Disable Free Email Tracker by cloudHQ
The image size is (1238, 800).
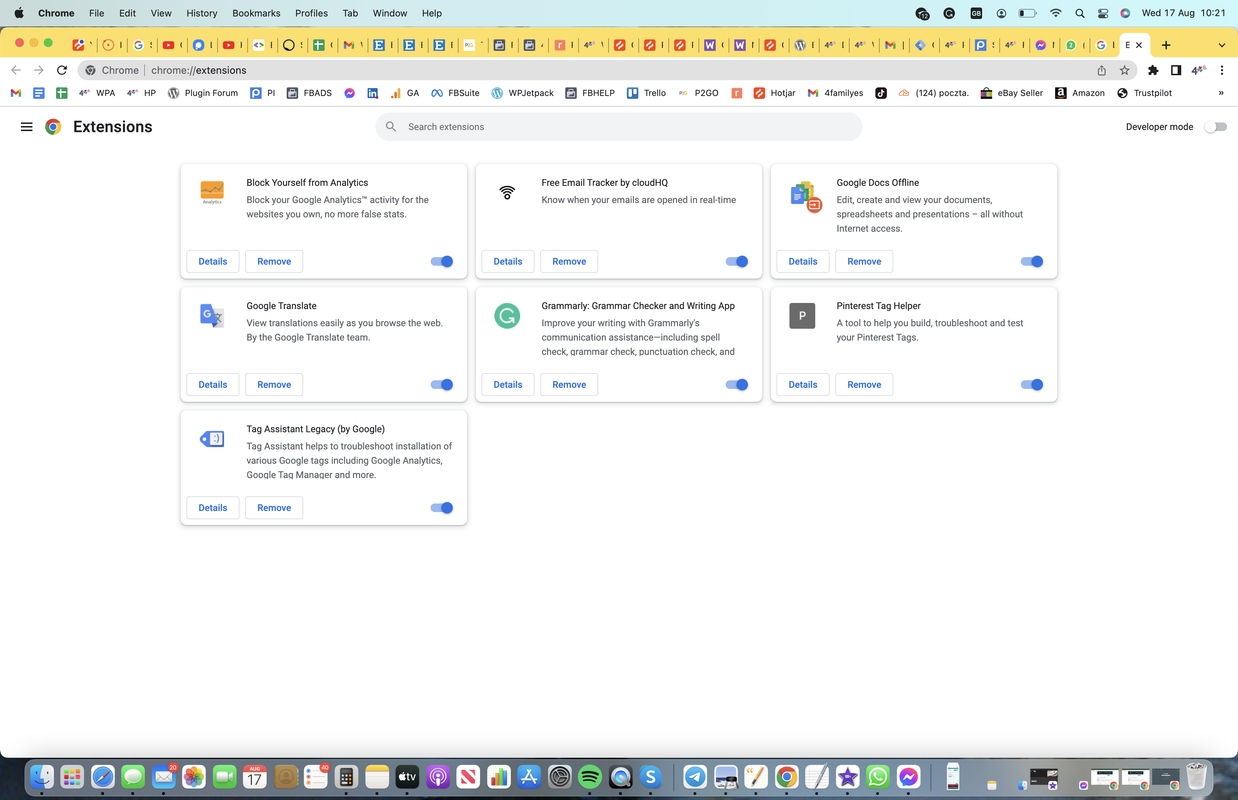[737, 261]
